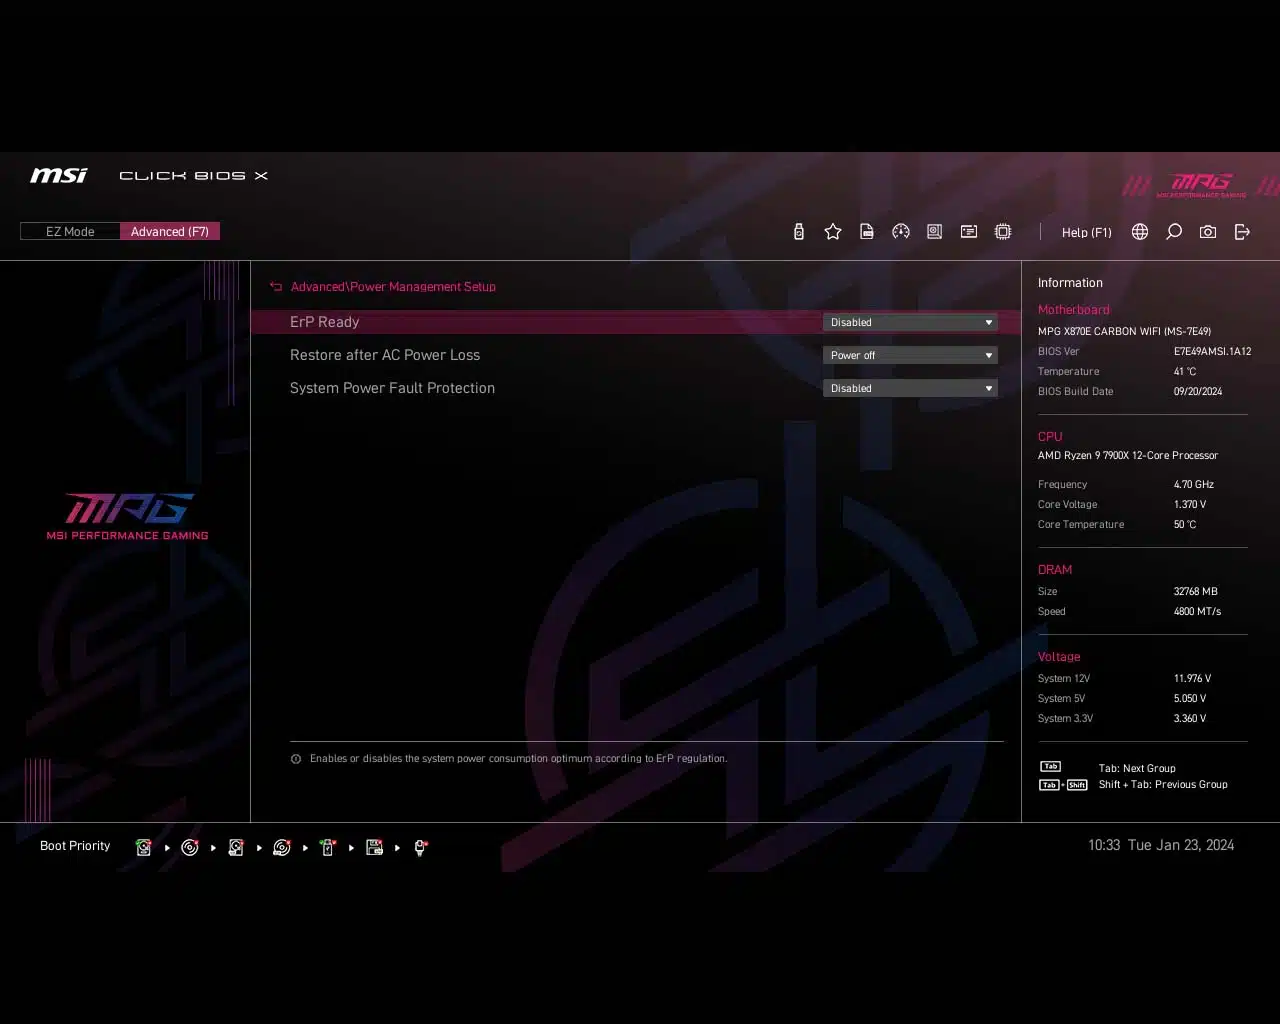Click the Voltage heading in Information panel
Image resolution: width=1280 pixels, height=1024 pixels.
click(1059, 657)
